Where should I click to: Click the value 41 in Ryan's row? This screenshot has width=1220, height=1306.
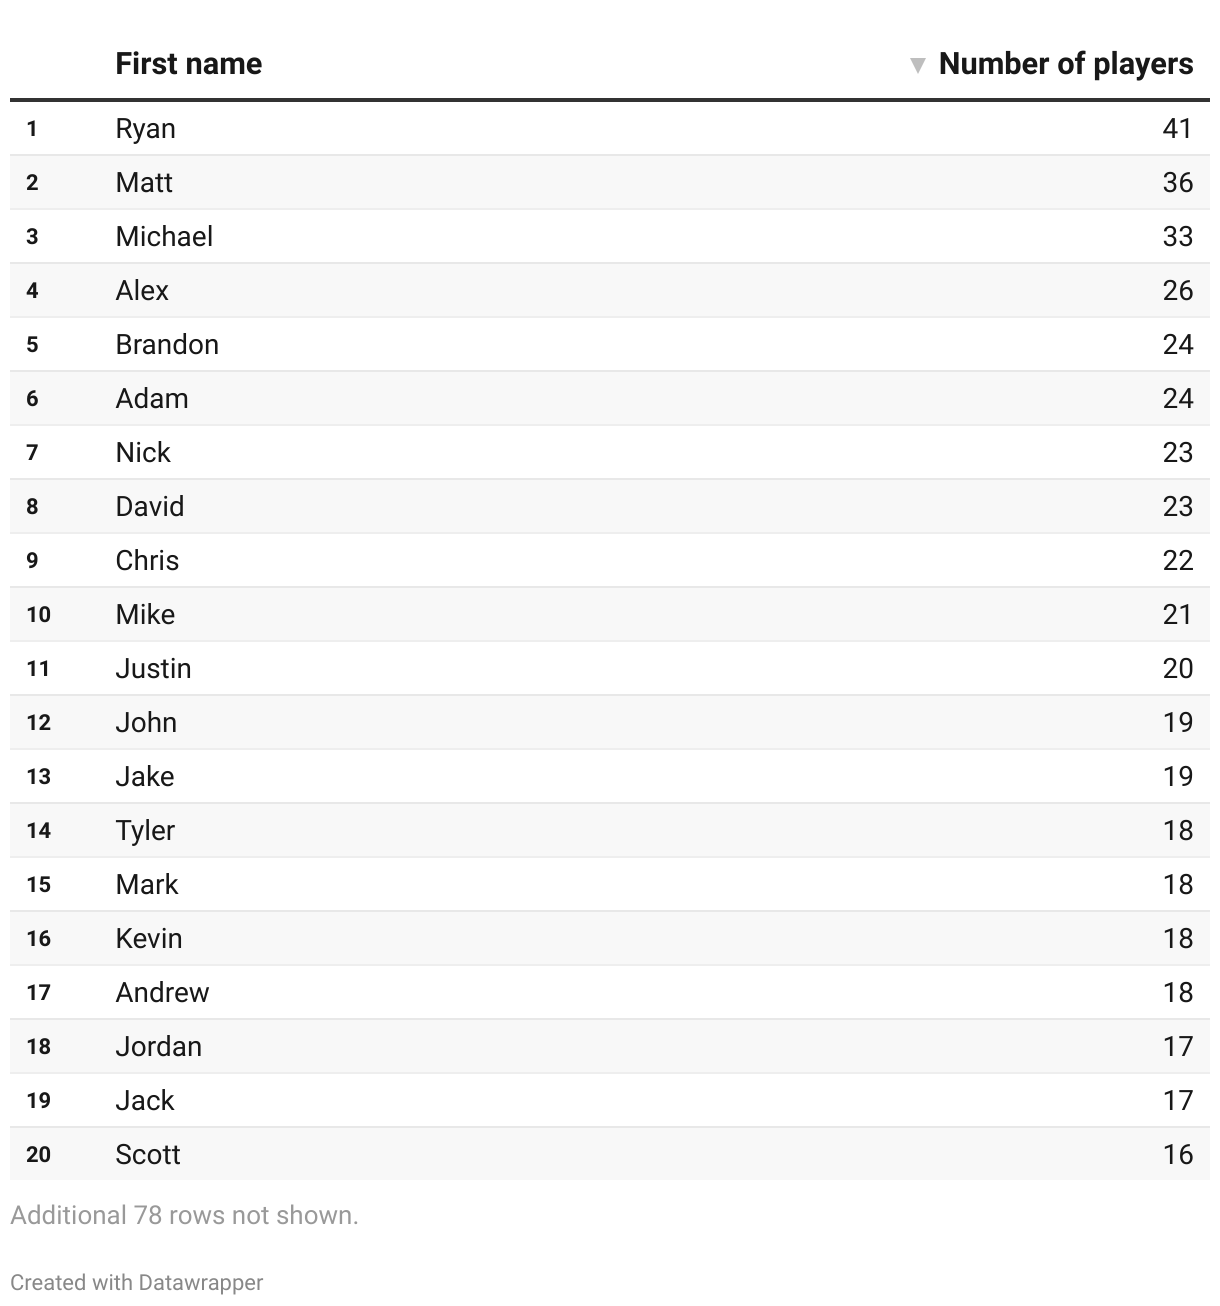(x=1177, y=129)
